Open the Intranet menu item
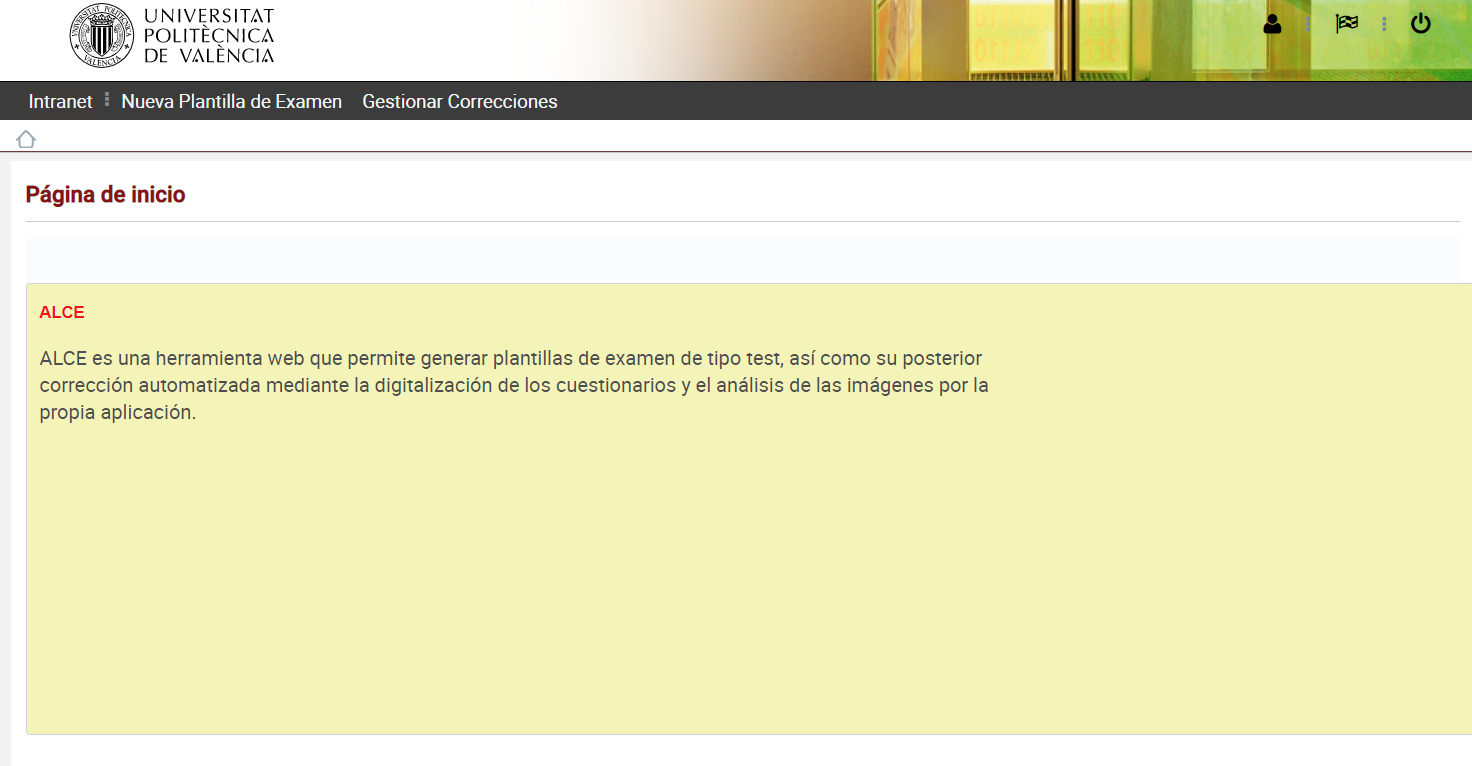This screenshot has width=1472, height=766. (x=60, y=101)
